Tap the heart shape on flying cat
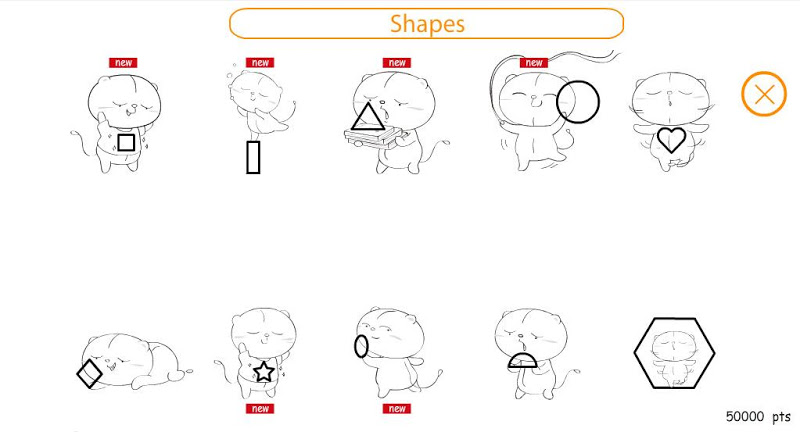 click(x=671, y=140)
